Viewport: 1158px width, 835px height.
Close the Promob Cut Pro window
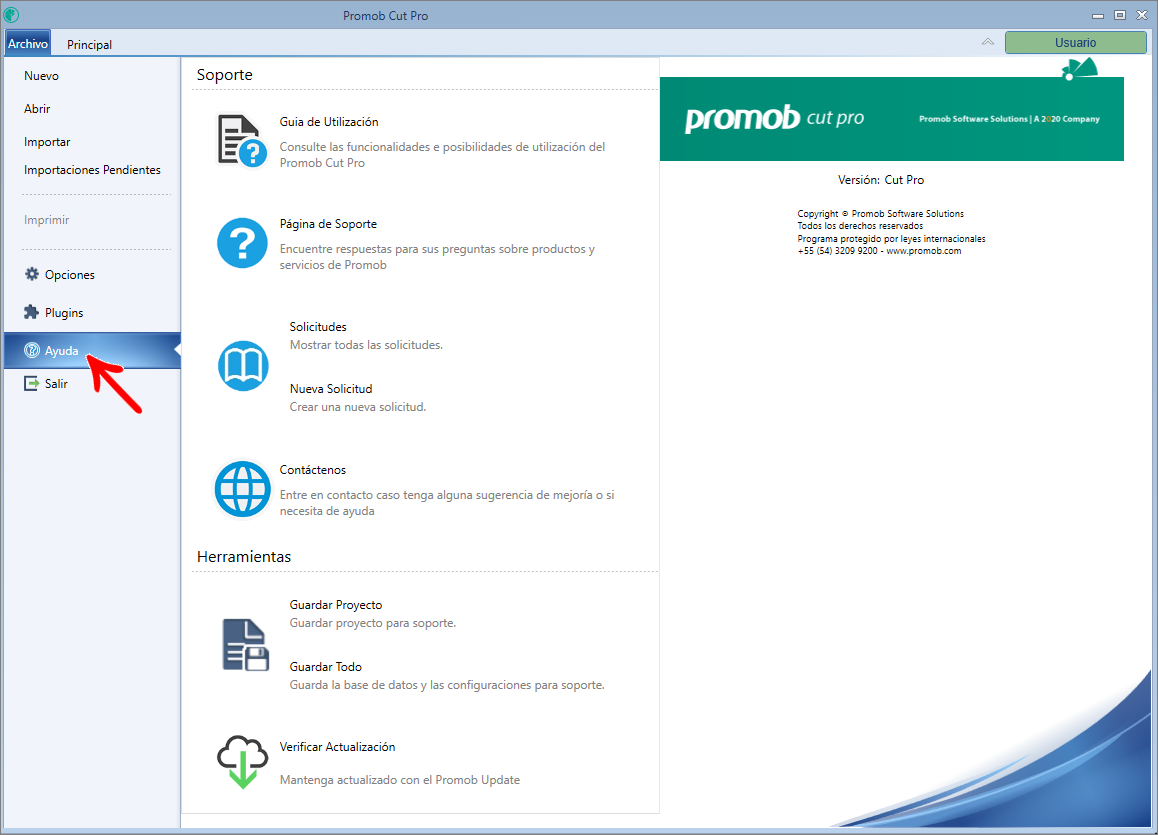pyautogui.click(x=1142, y=15)
